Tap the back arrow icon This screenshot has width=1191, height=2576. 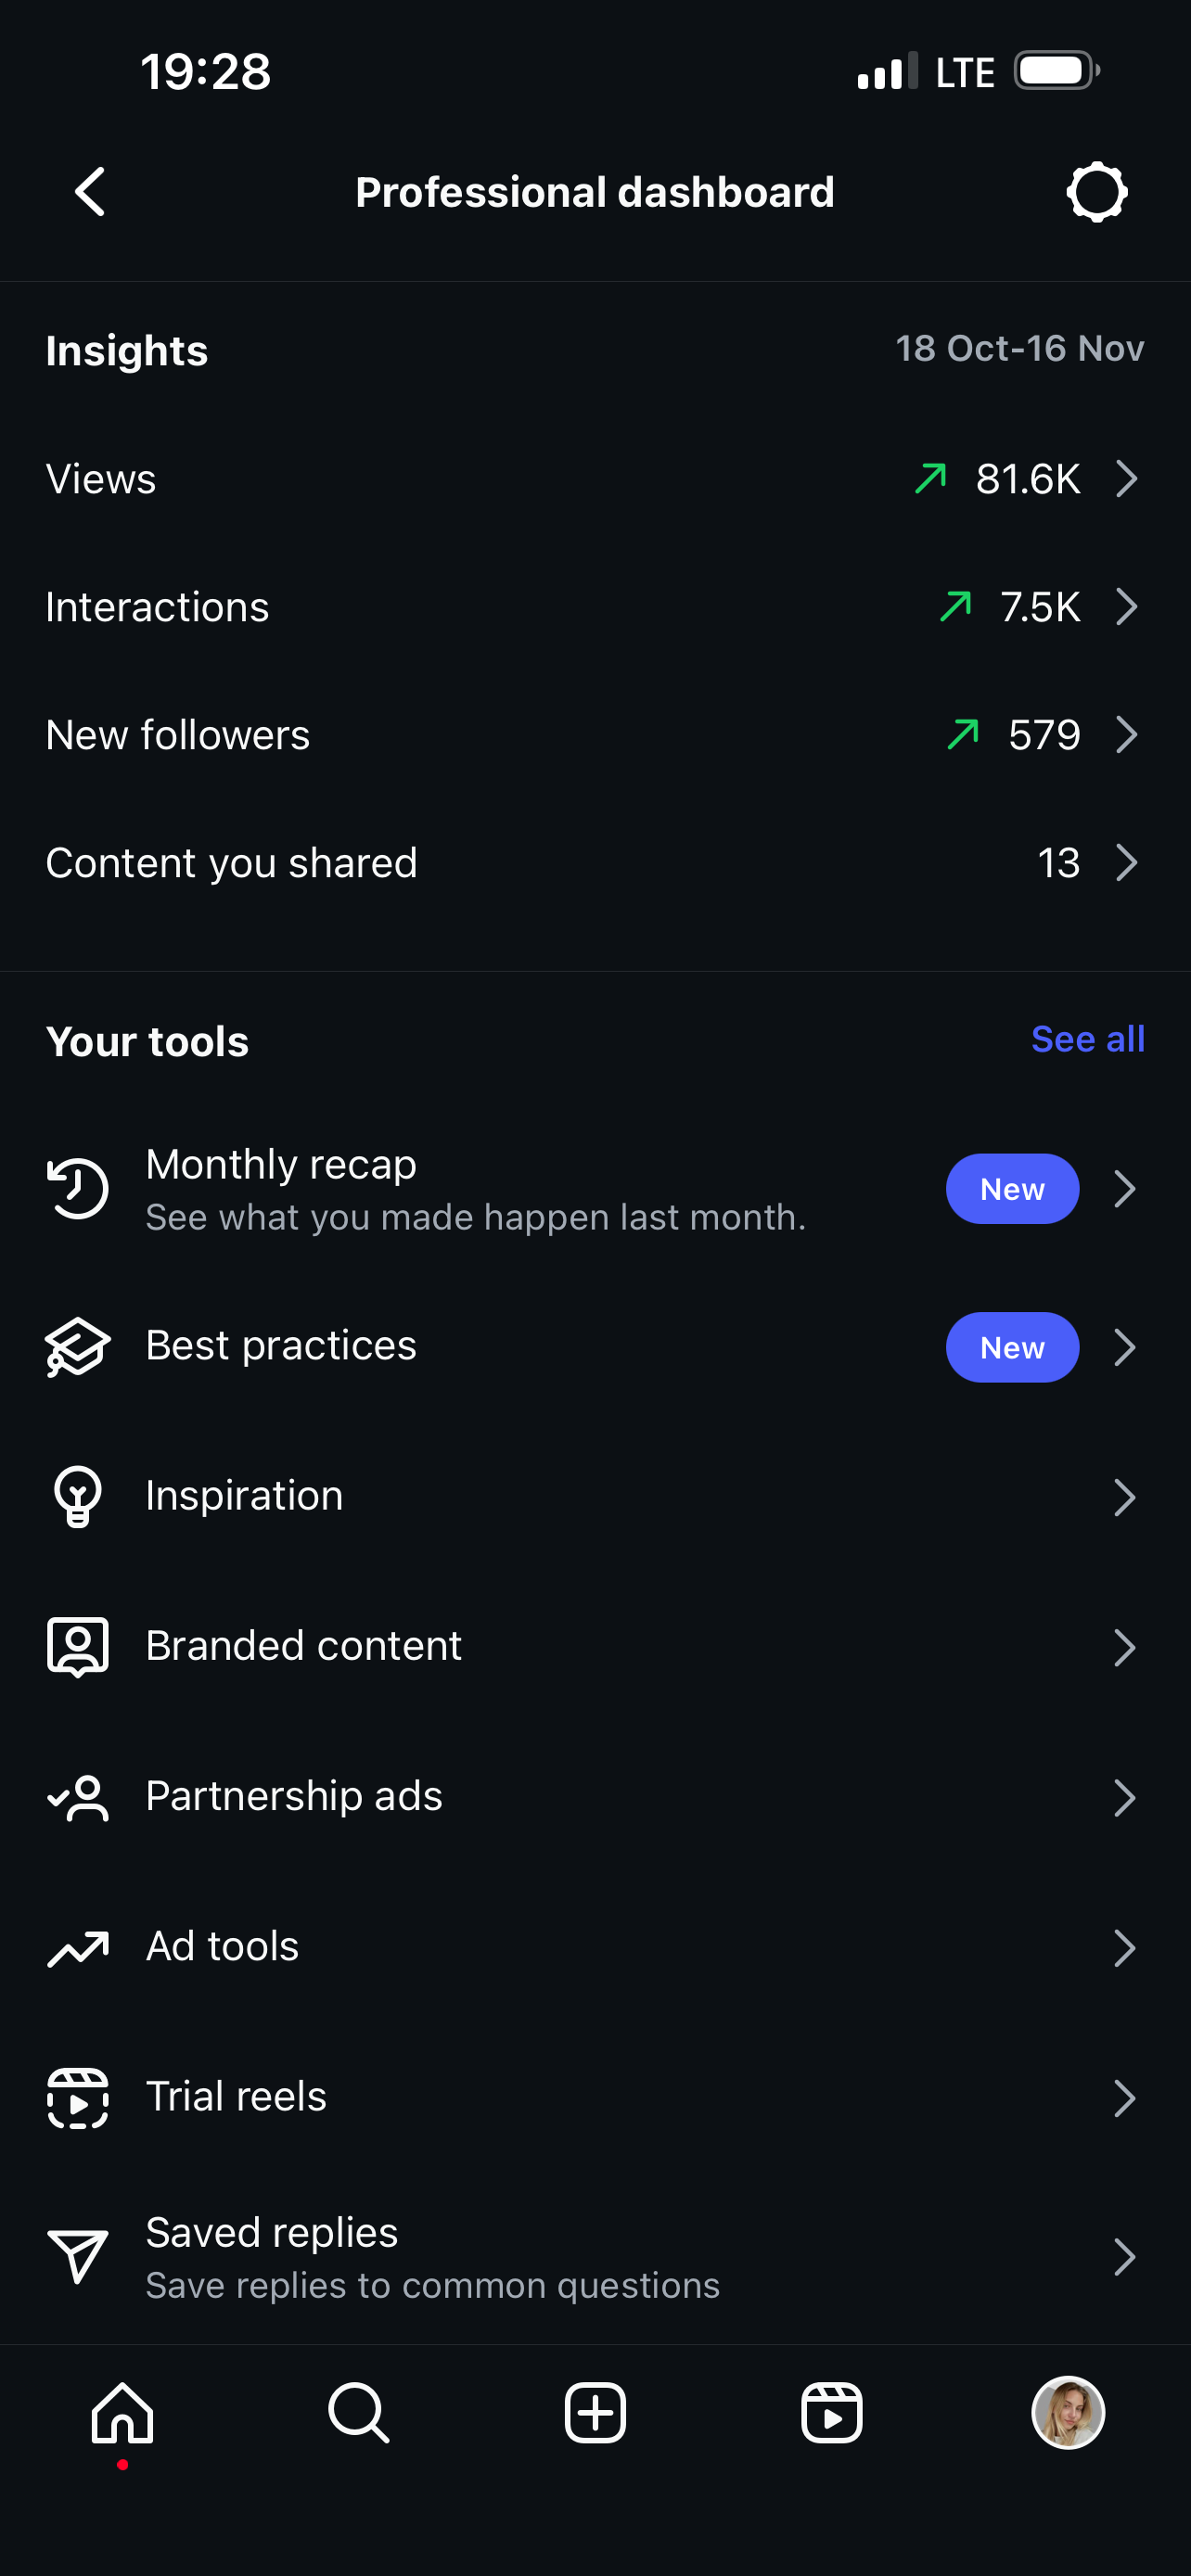(90, 192)
